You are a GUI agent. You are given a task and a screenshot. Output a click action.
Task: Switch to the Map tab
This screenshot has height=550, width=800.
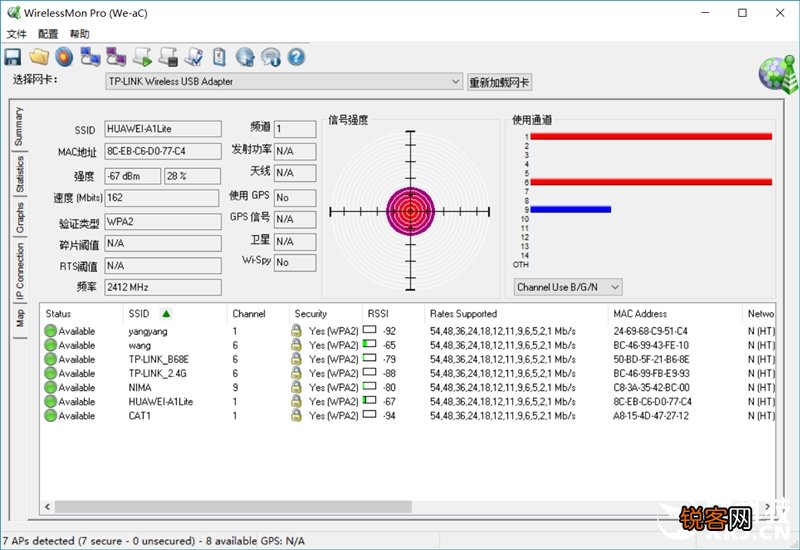click(x=19, y=318)
